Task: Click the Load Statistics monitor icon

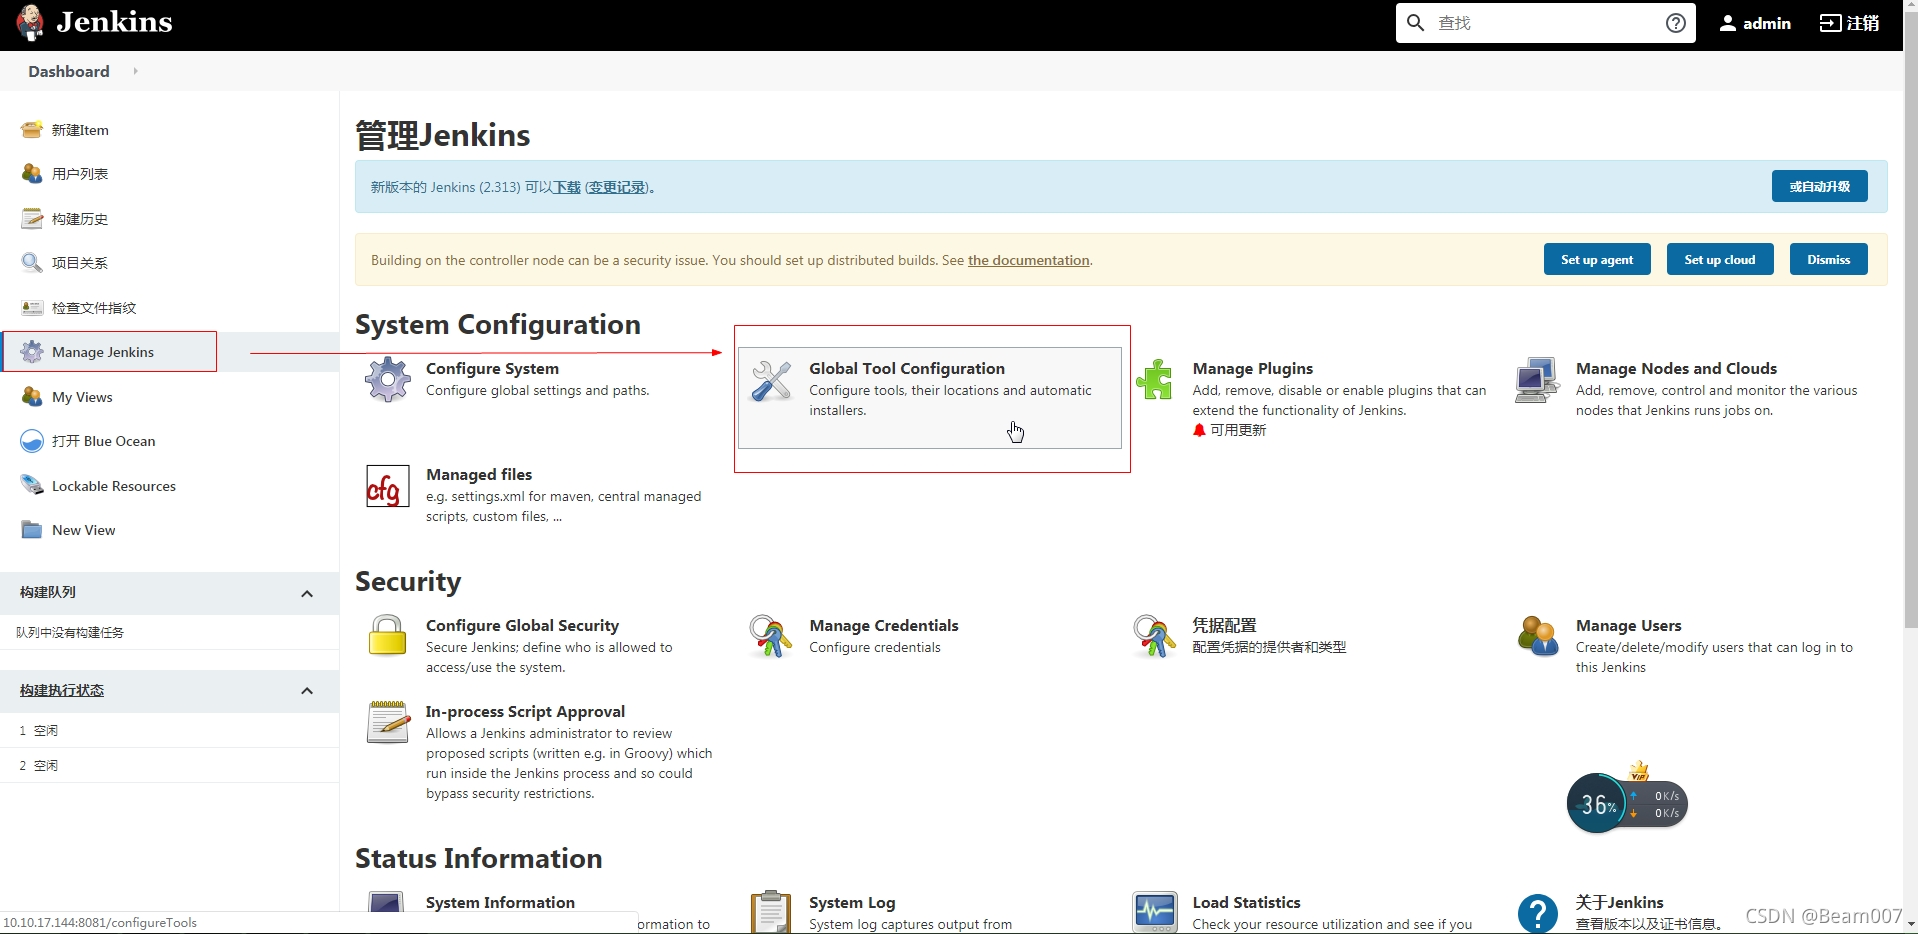Action: pyautogui.click(x=1155, y=911)
